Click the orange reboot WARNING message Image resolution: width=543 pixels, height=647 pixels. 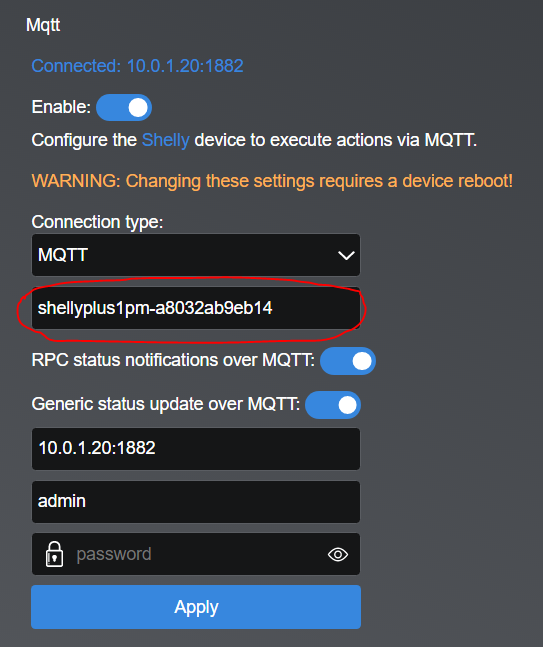(x=272, y=181)
